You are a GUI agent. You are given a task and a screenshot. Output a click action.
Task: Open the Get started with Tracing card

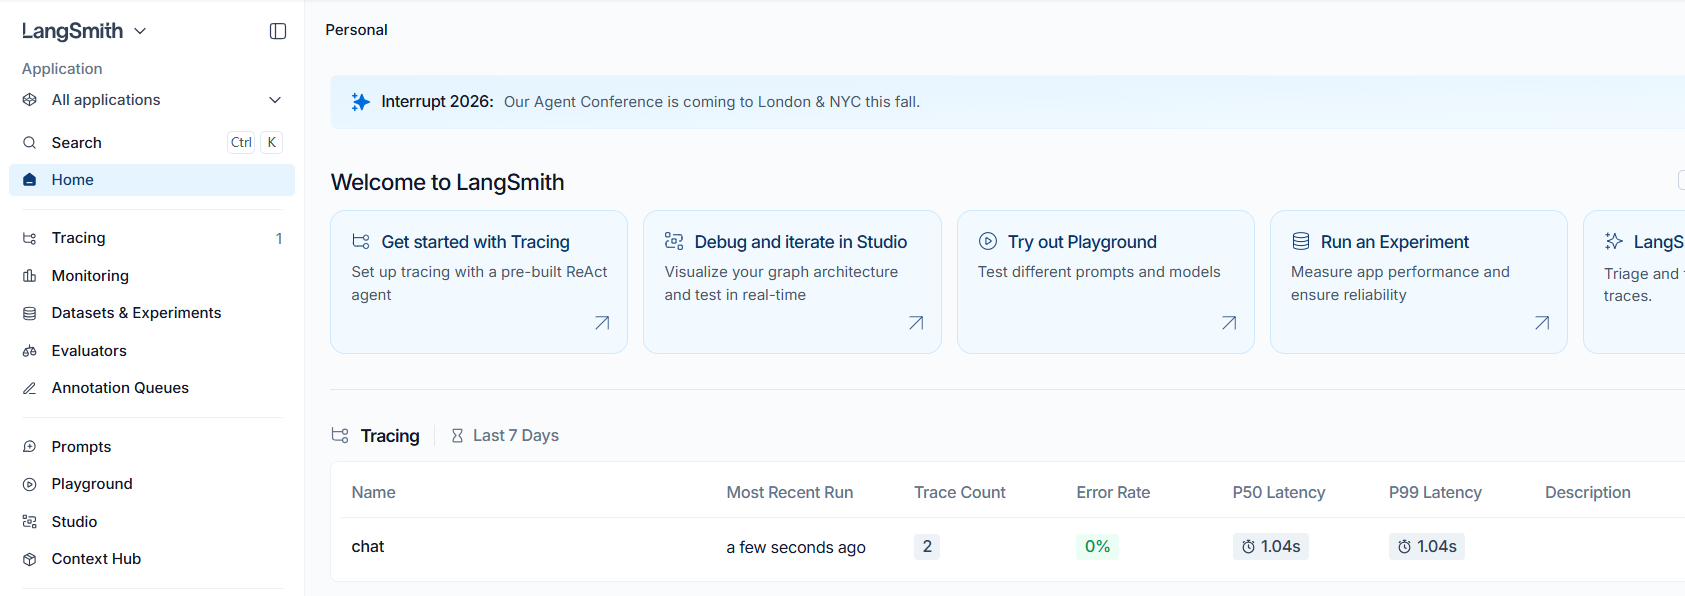(479, 282)
